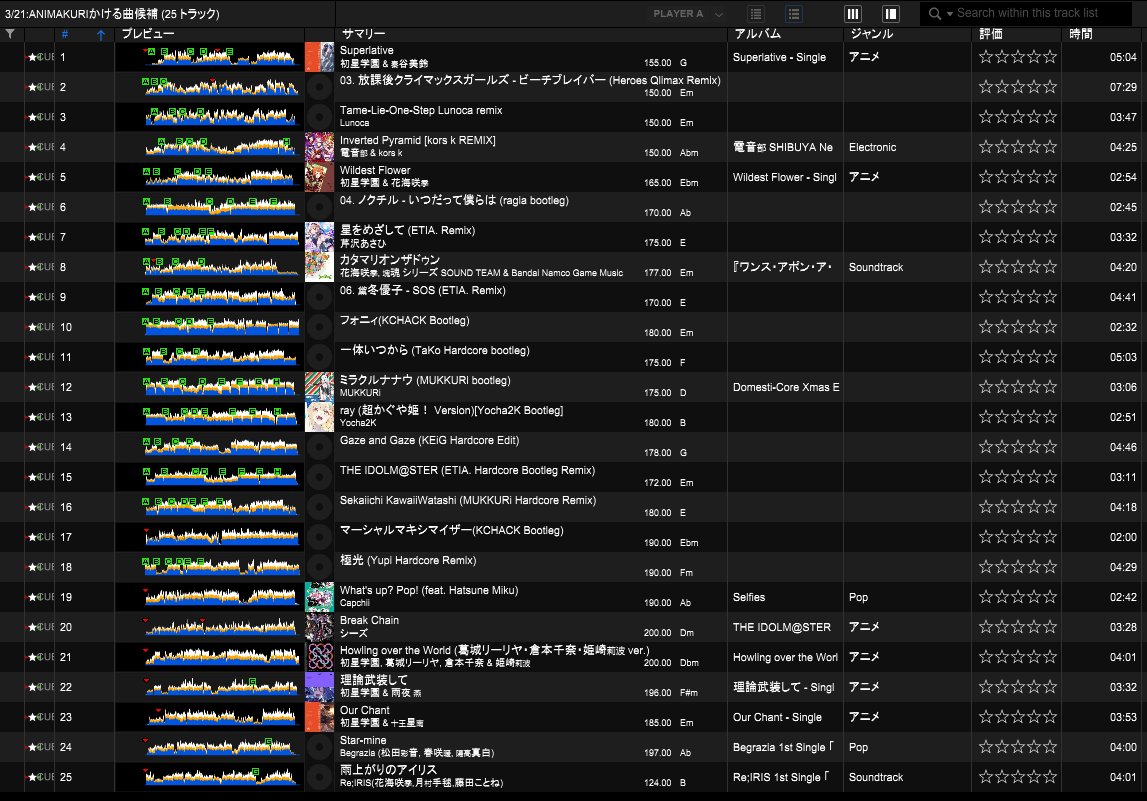The image size is (1147, 801).
Task: Give Break Chain a five-star rating
Action: coord(1050,627)
